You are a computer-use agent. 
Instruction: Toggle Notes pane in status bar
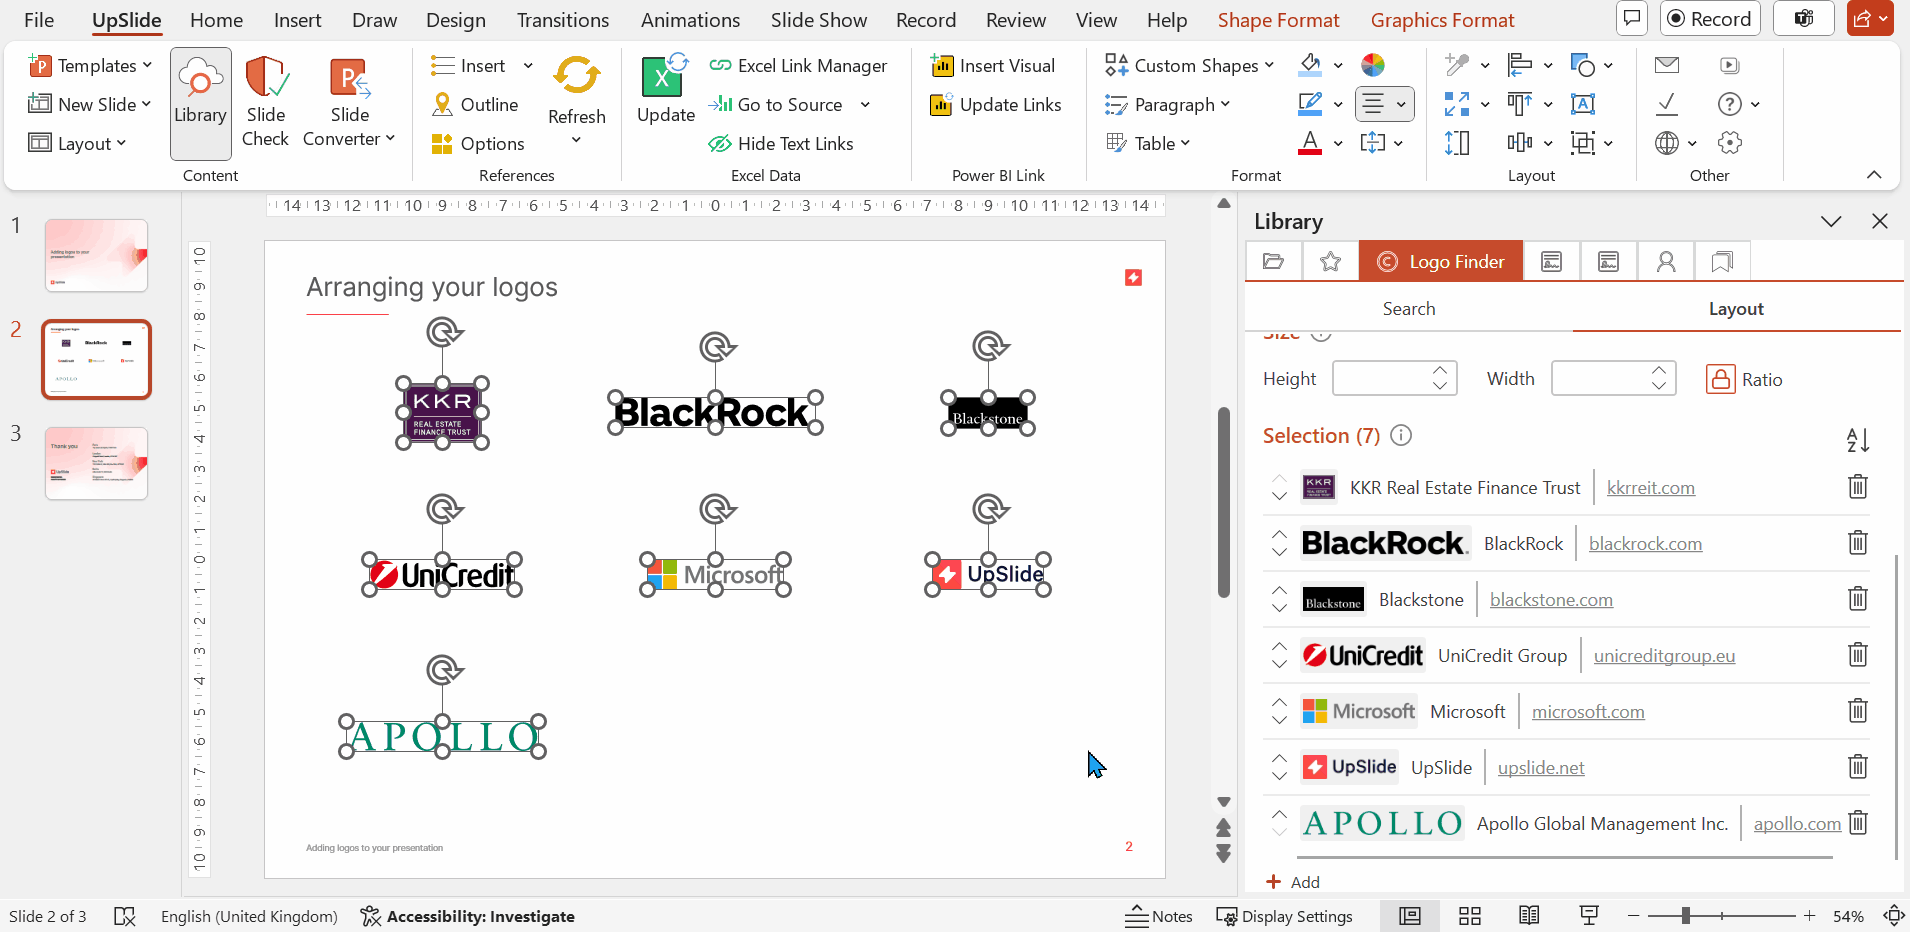coord(1159,916)
